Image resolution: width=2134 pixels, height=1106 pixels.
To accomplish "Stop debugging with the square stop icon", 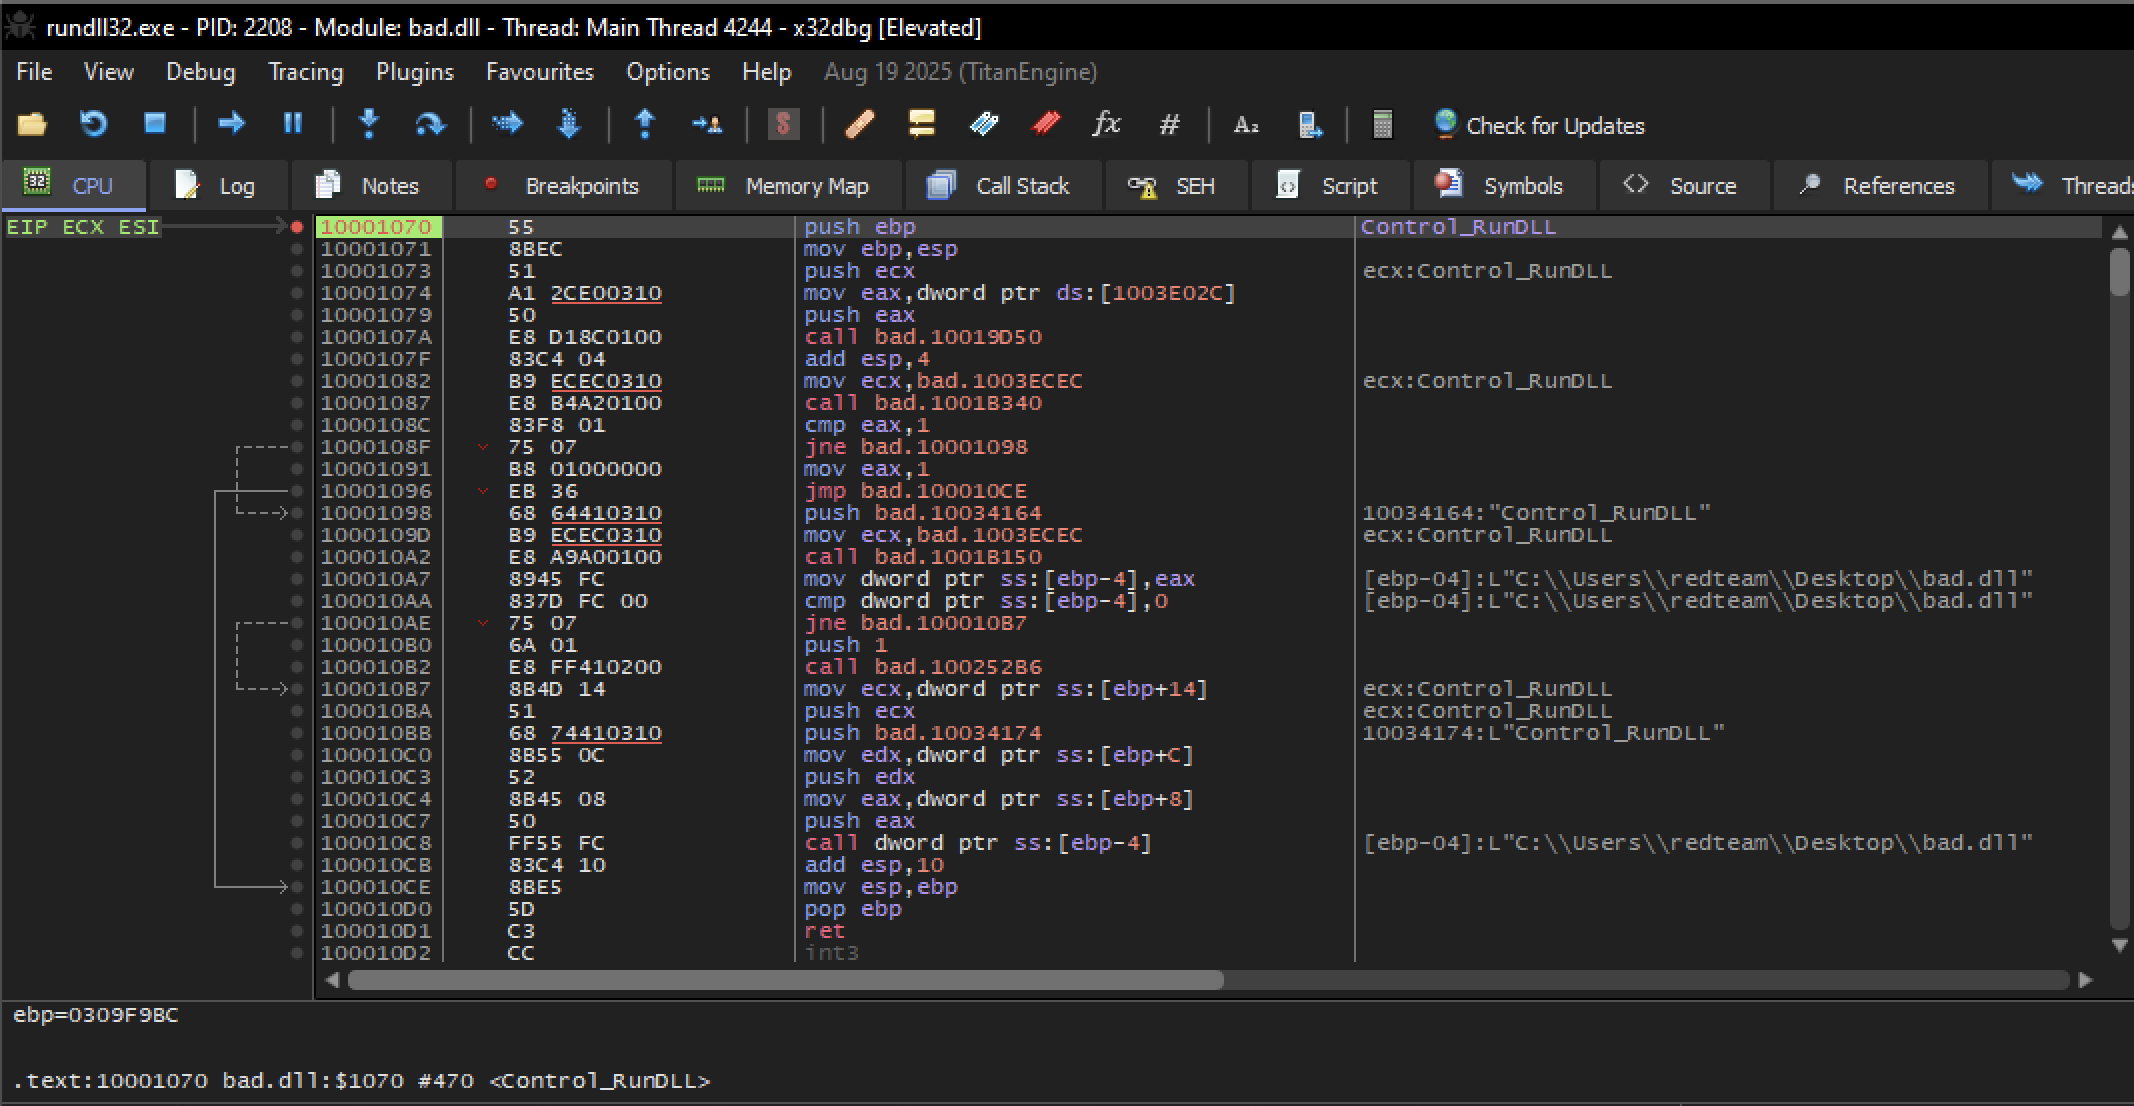I will 154,124.
